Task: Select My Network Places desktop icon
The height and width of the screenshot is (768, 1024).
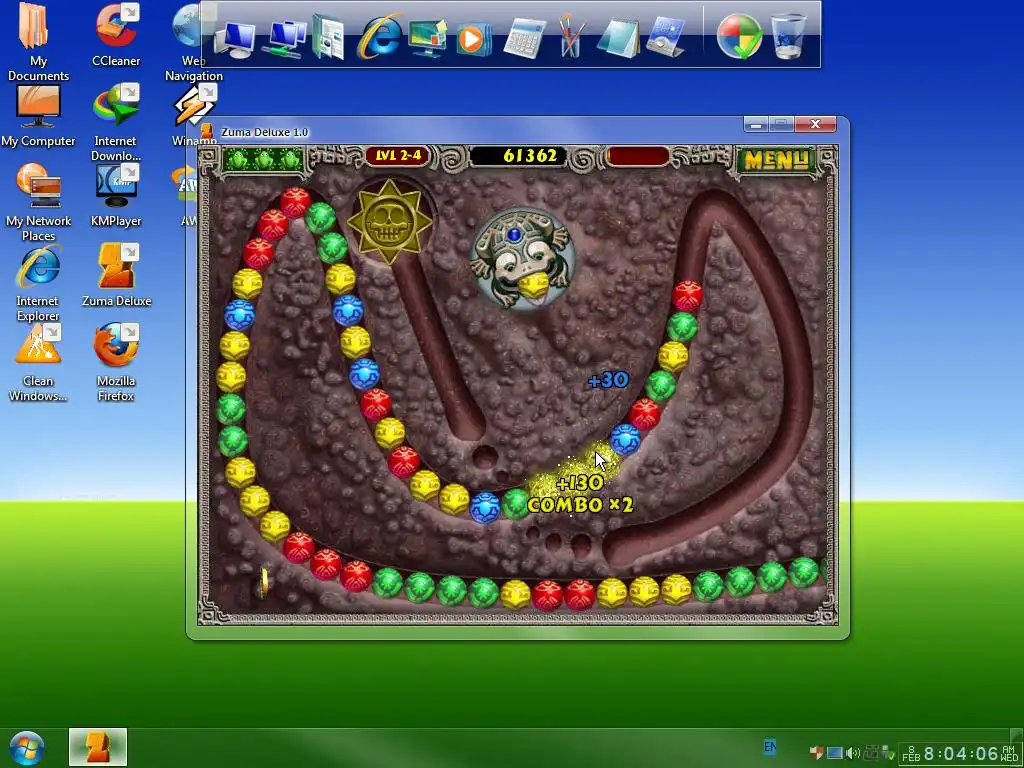Action: click(x=38, y=202)
